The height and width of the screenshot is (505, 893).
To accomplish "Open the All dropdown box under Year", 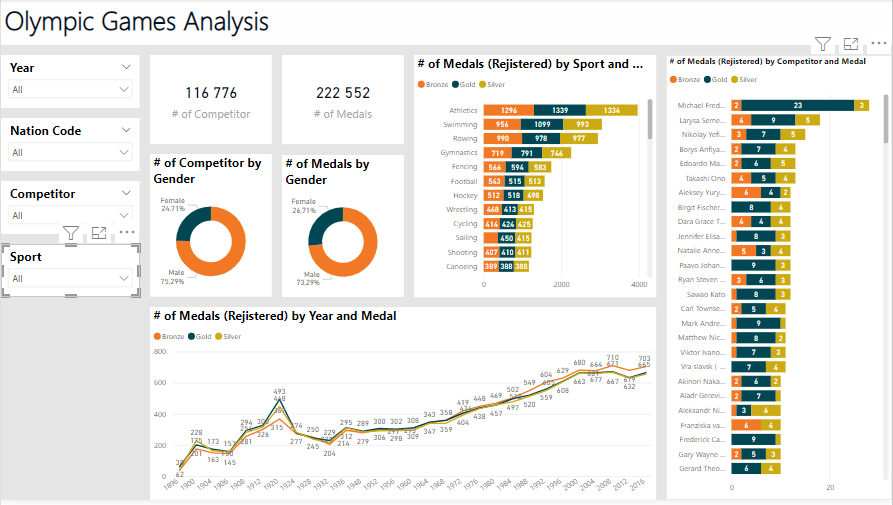I will (x=70, y=90).
